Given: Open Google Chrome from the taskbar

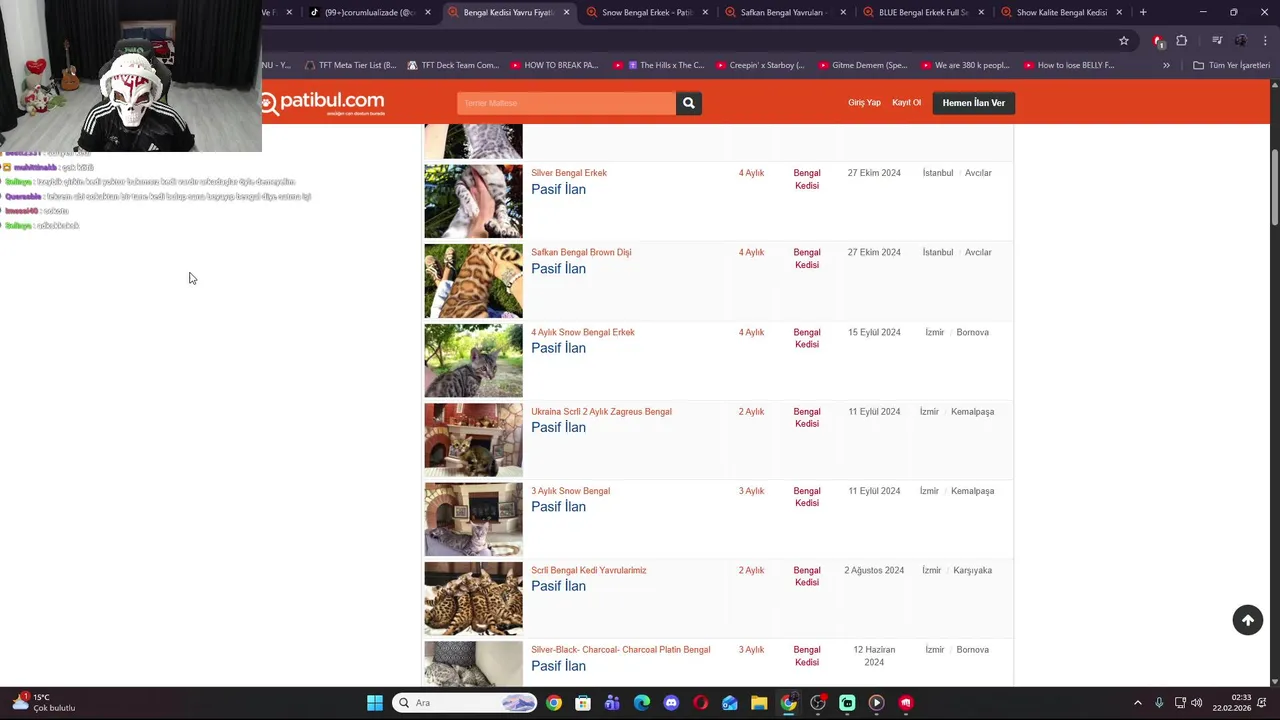Looking at the screenshot, I should [554, 703].
